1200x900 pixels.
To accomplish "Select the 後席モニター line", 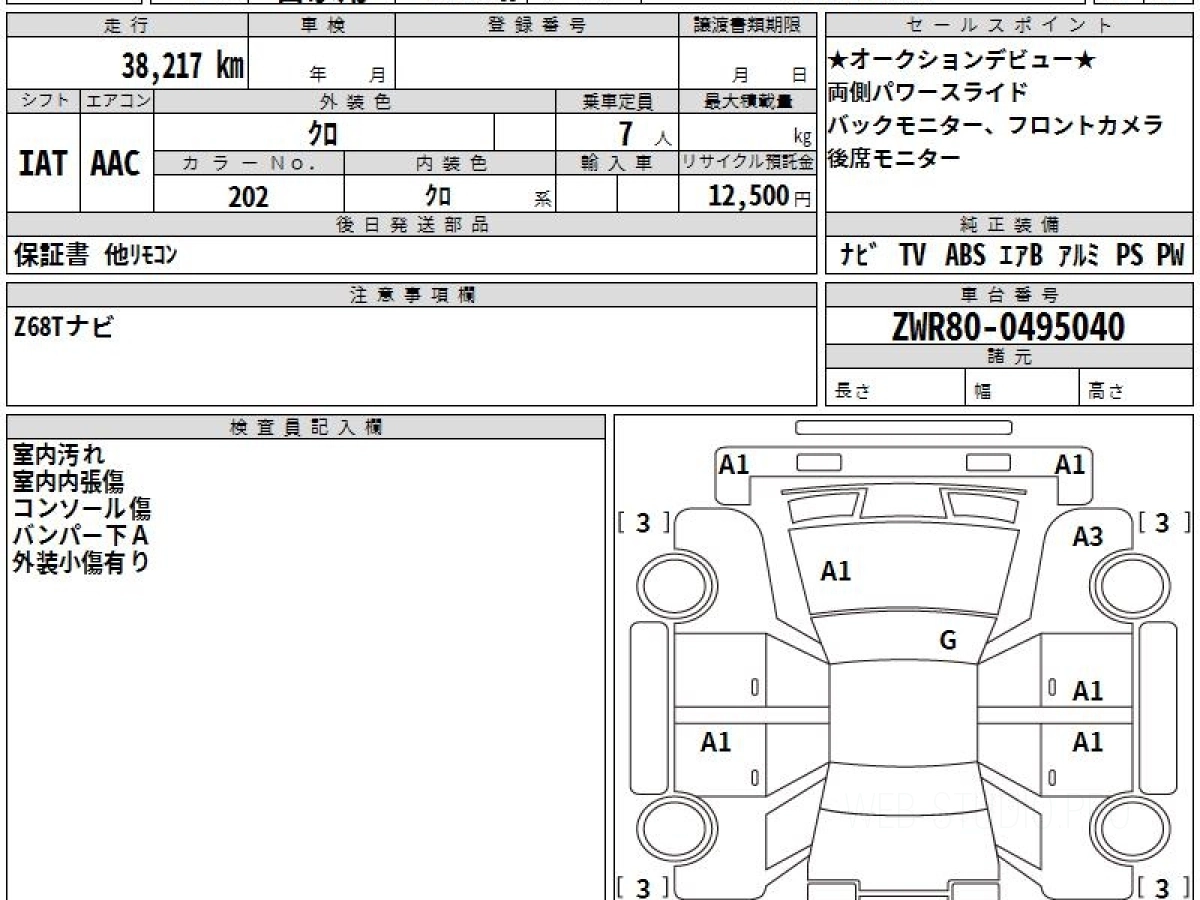I will (894, 157).
